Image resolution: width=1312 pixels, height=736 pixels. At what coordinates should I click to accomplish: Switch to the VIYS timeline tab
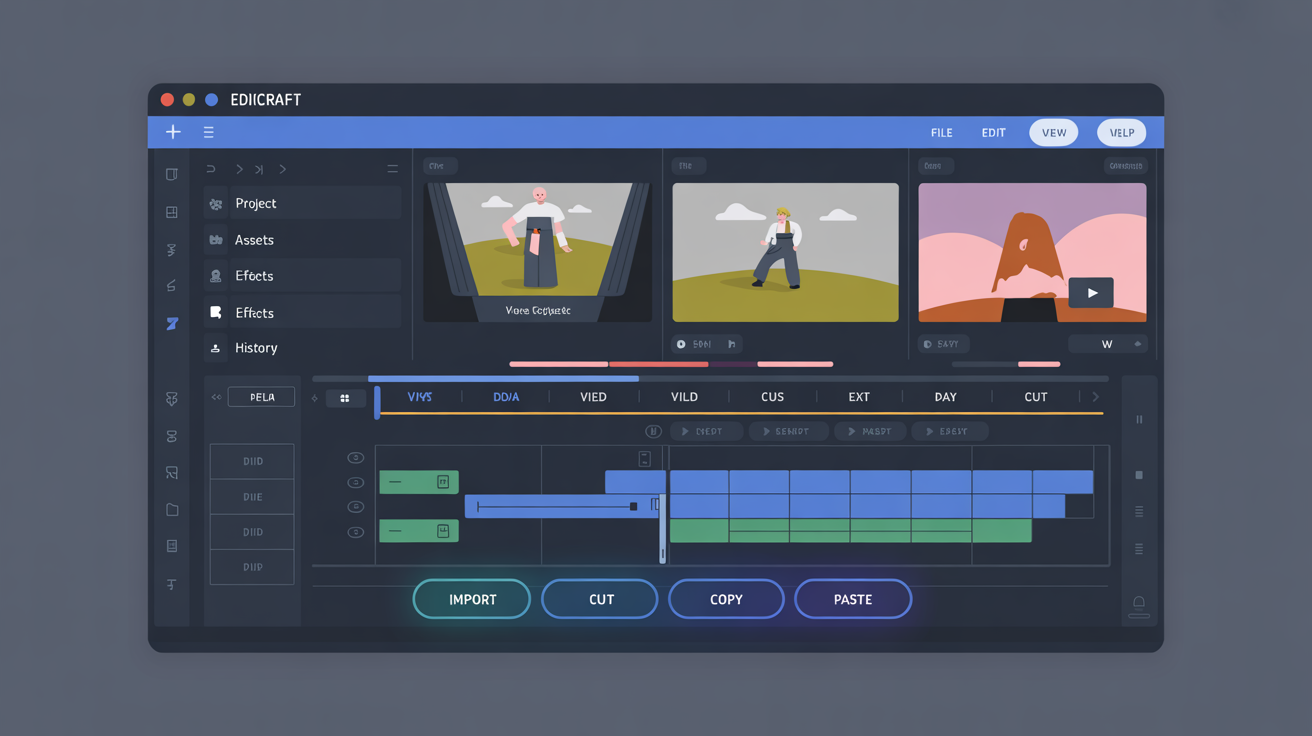click(x=420, y=397)
